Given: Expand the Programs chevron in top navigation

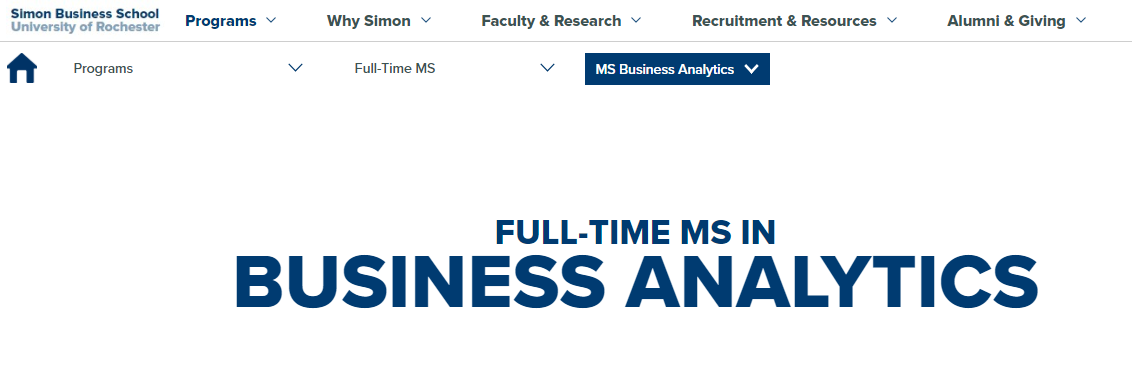Looking at the screenshot, I should (271, 20).
